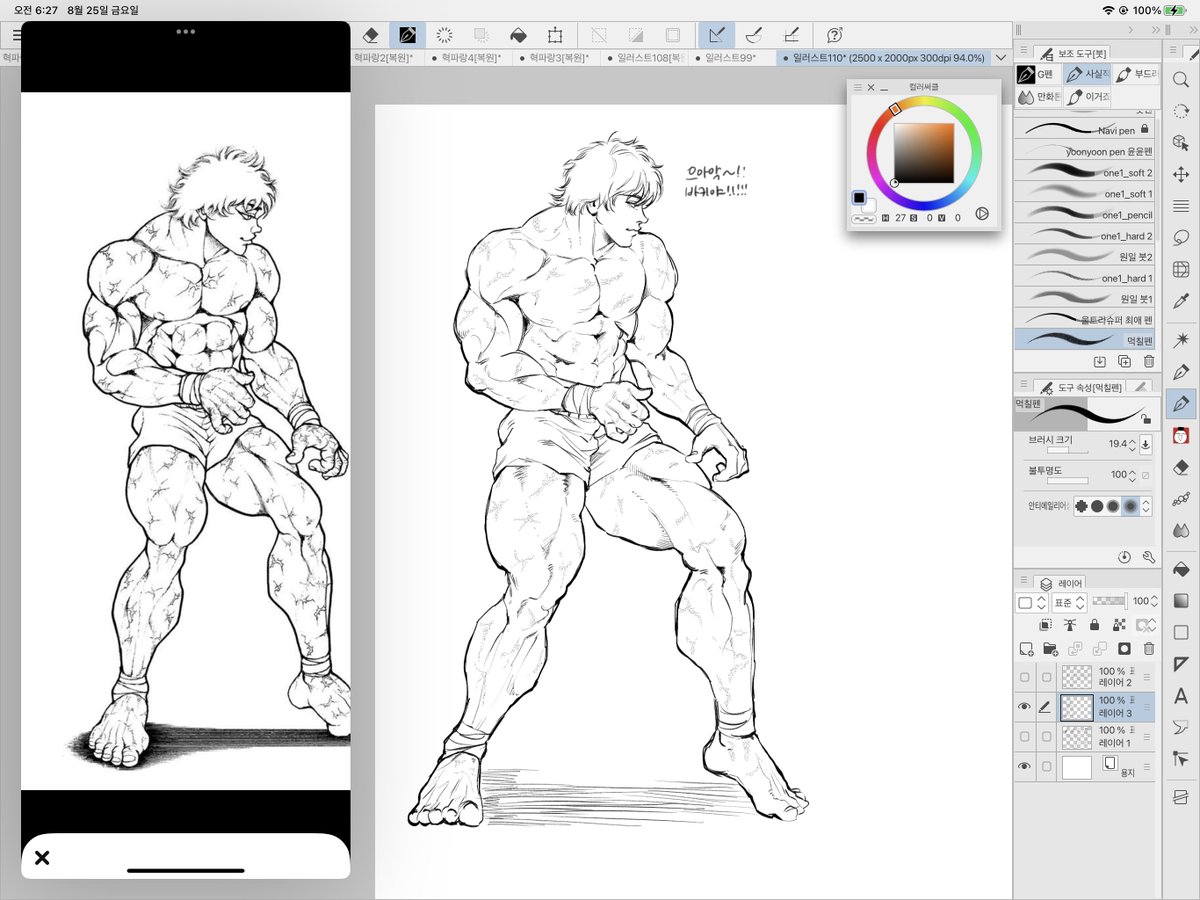Viewport: 1200px width, 900px height.
Task: Choose the one1_pencil brush
Action: coord(1084,214)
